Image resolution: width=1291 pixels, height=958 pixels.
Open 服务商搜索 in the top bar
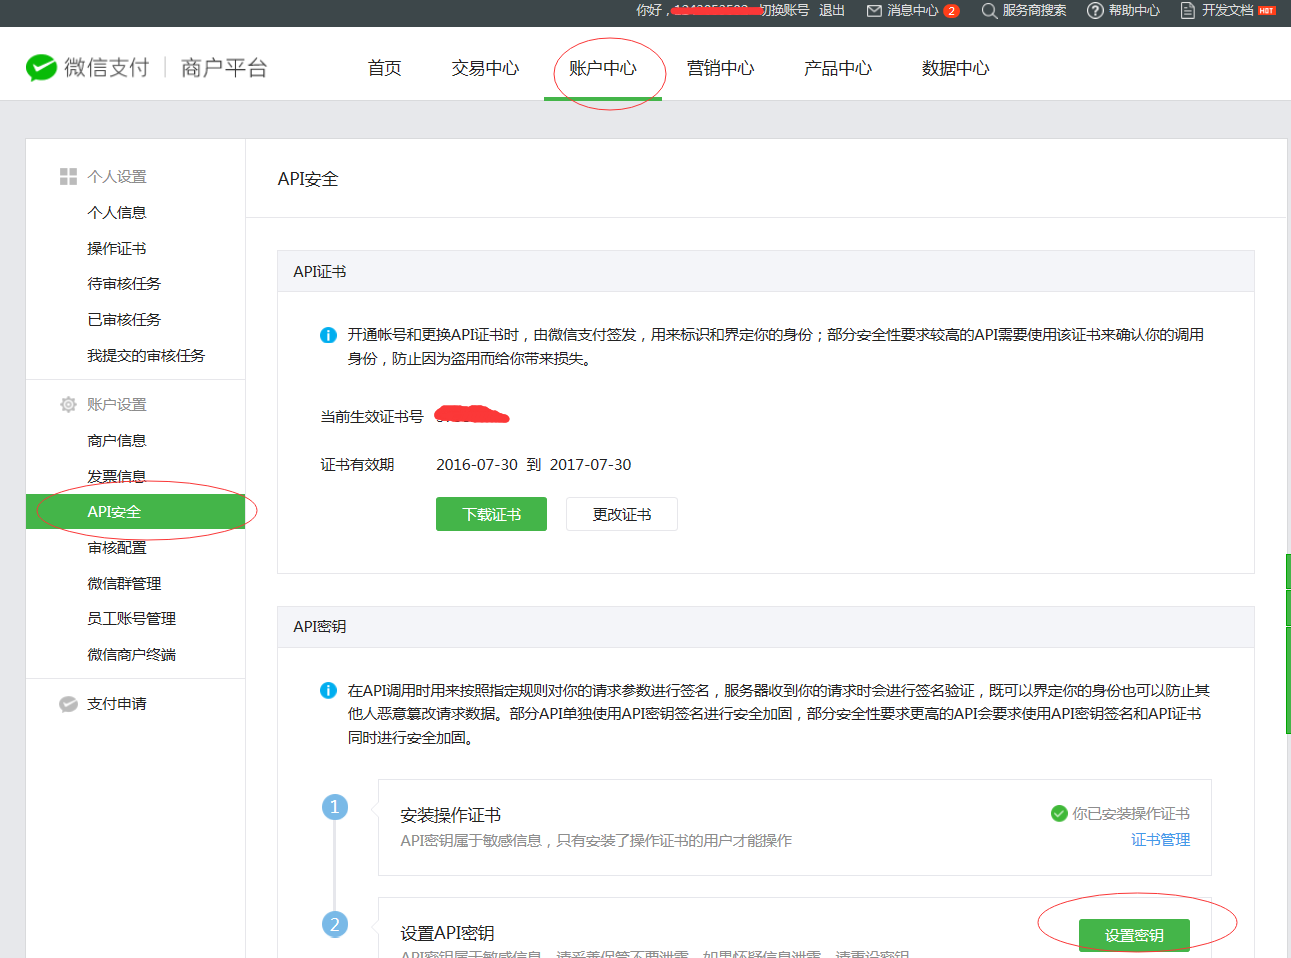1034,11
